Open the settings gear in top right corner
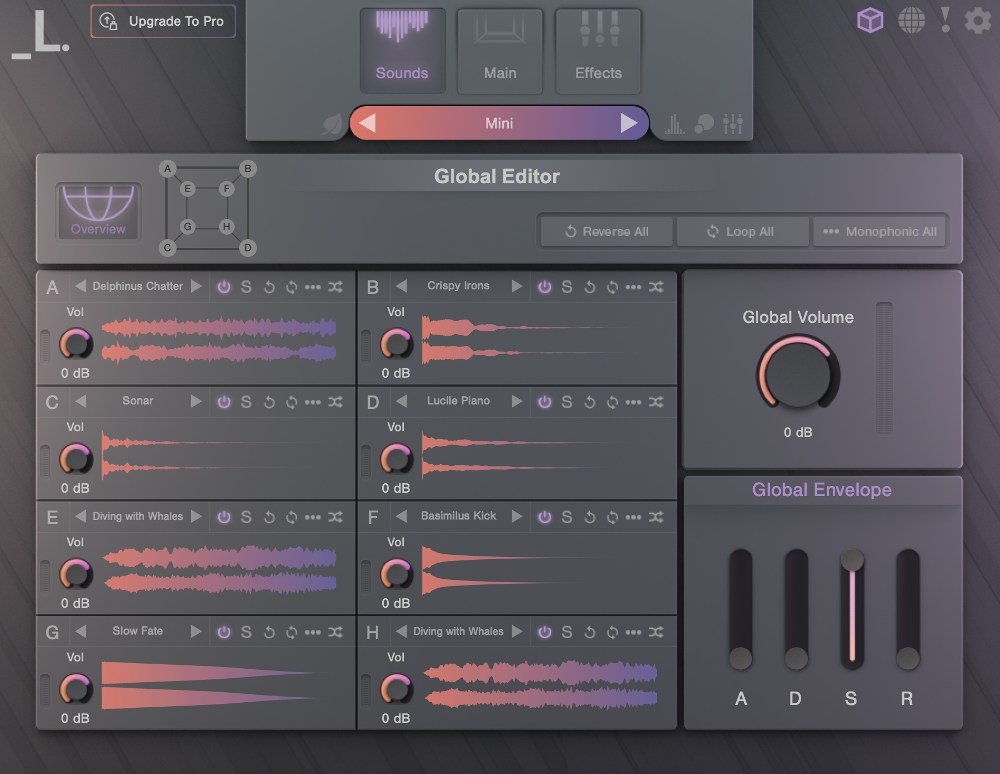This screenshot has height=774, width=1000. pyautogui.click(x=977, y=19)
